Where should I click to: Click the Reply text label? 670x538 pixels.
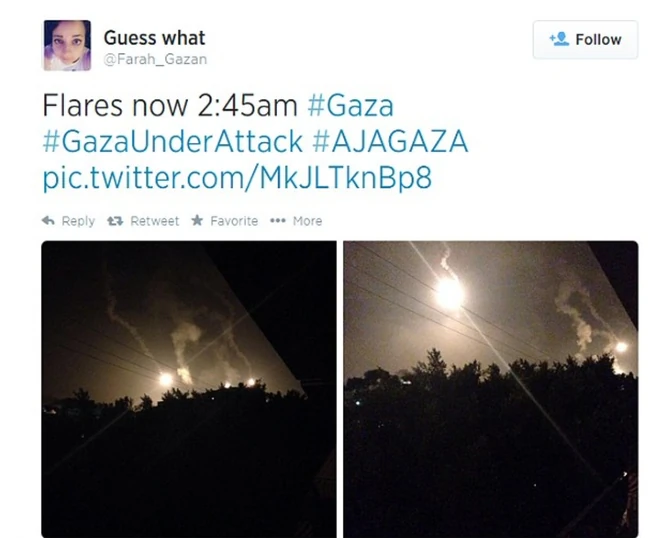[x=78, y=221]
